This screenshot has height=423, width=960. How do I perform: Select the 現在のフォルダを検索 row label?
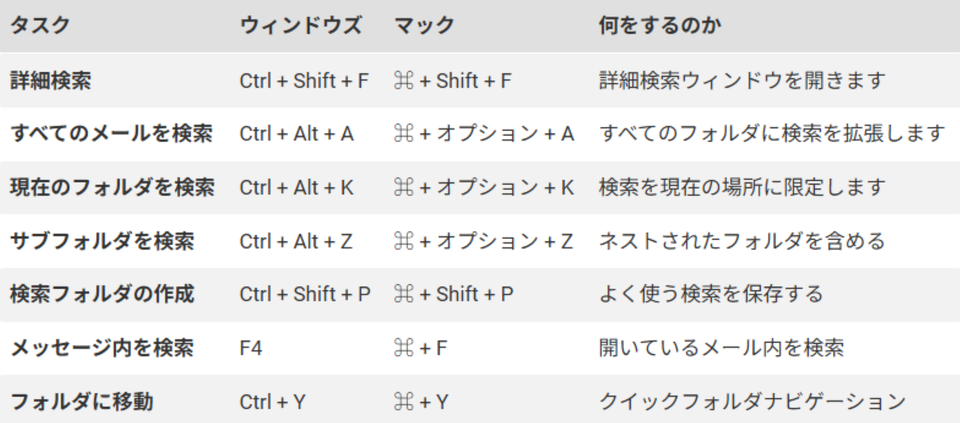pyautogui.click(x=112, y=187)
